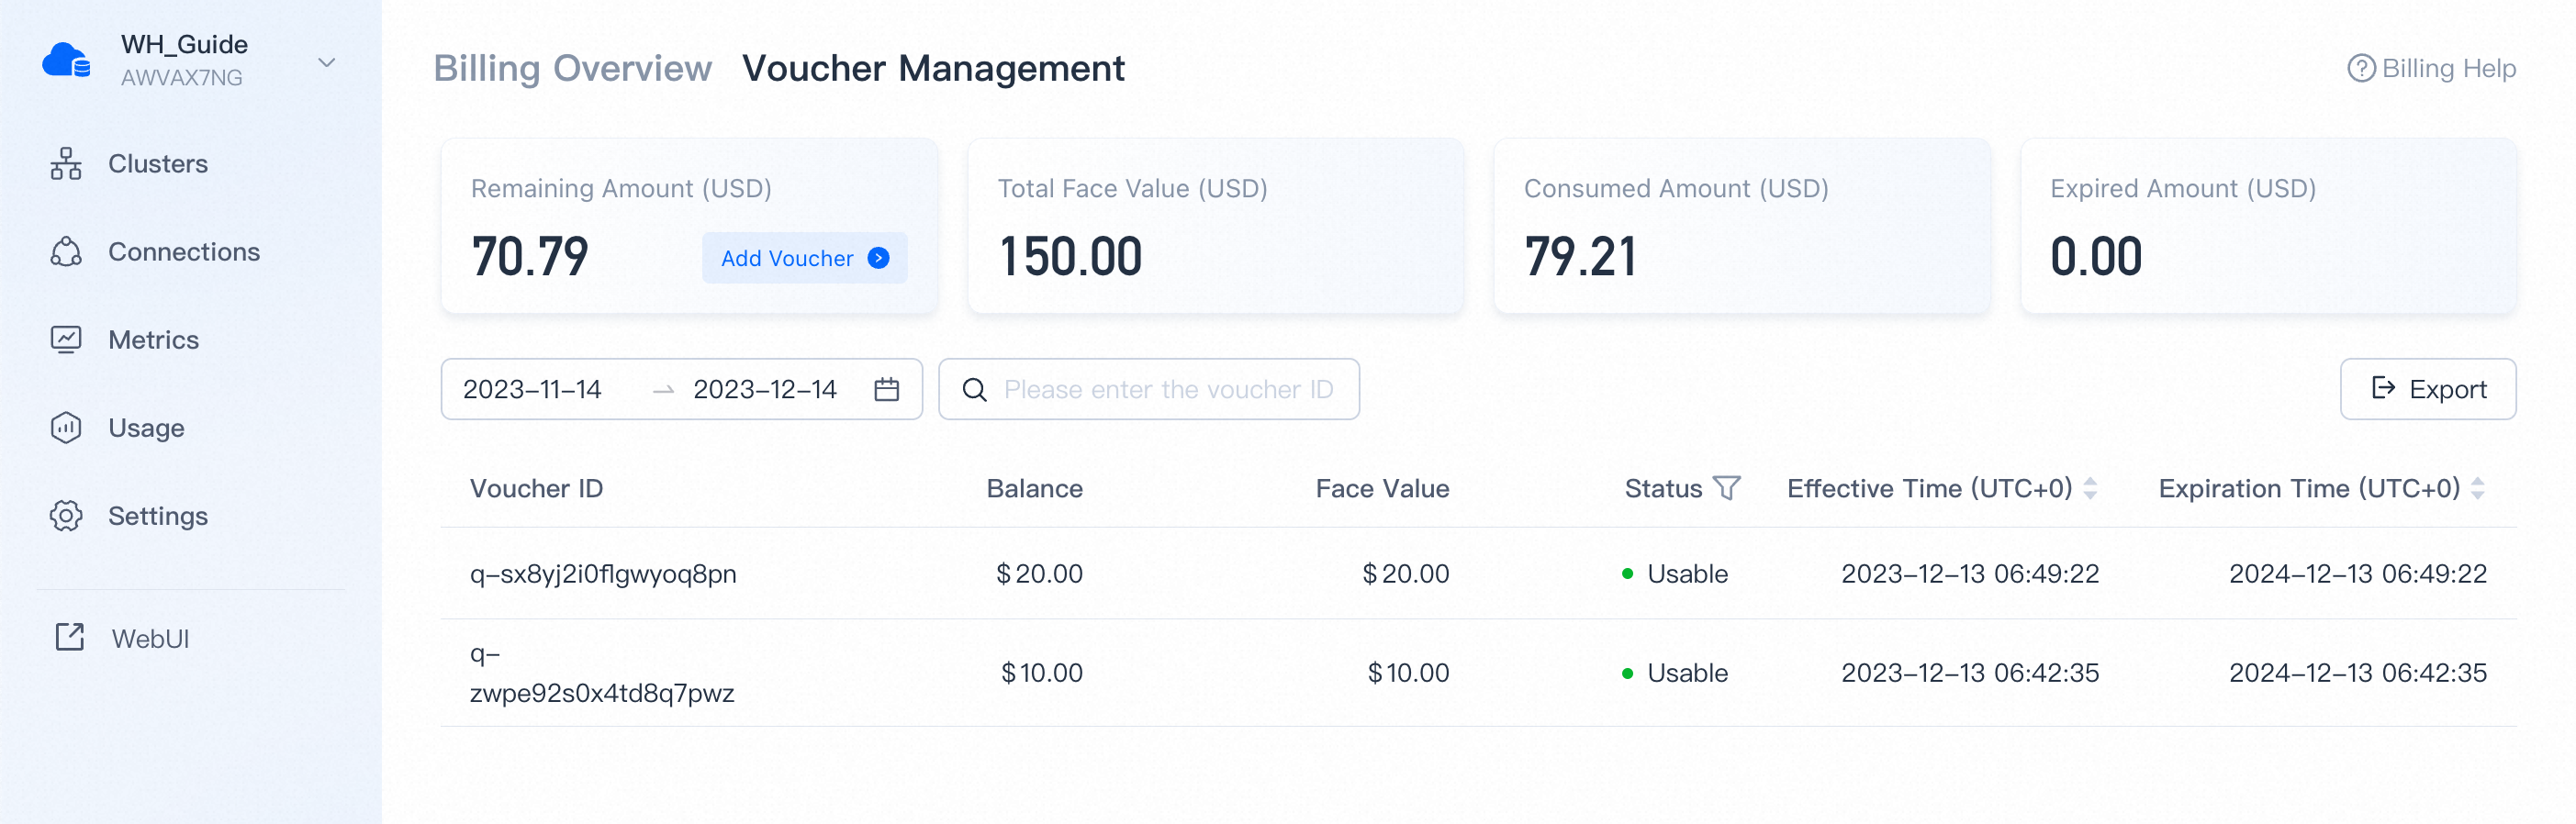This screenshot has width=2576, height=824.
Task: Open the Connections sidebar item
Action: pos(183,252)
